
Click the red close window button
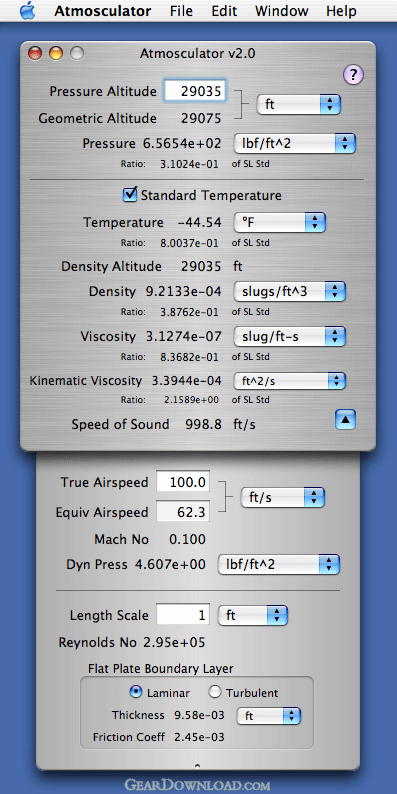pyautogui.click(x=34, y=53)
